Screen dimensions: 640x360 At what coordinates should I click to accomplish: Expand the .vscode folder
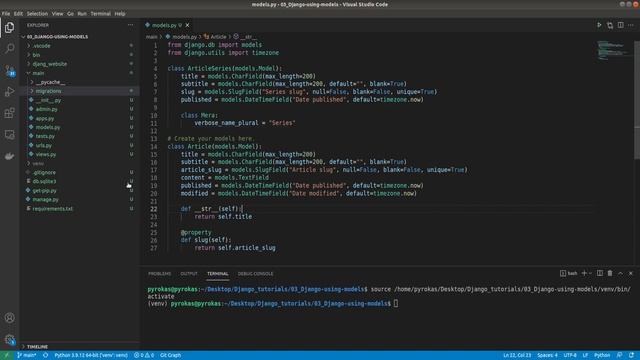(x=42, y=46)
